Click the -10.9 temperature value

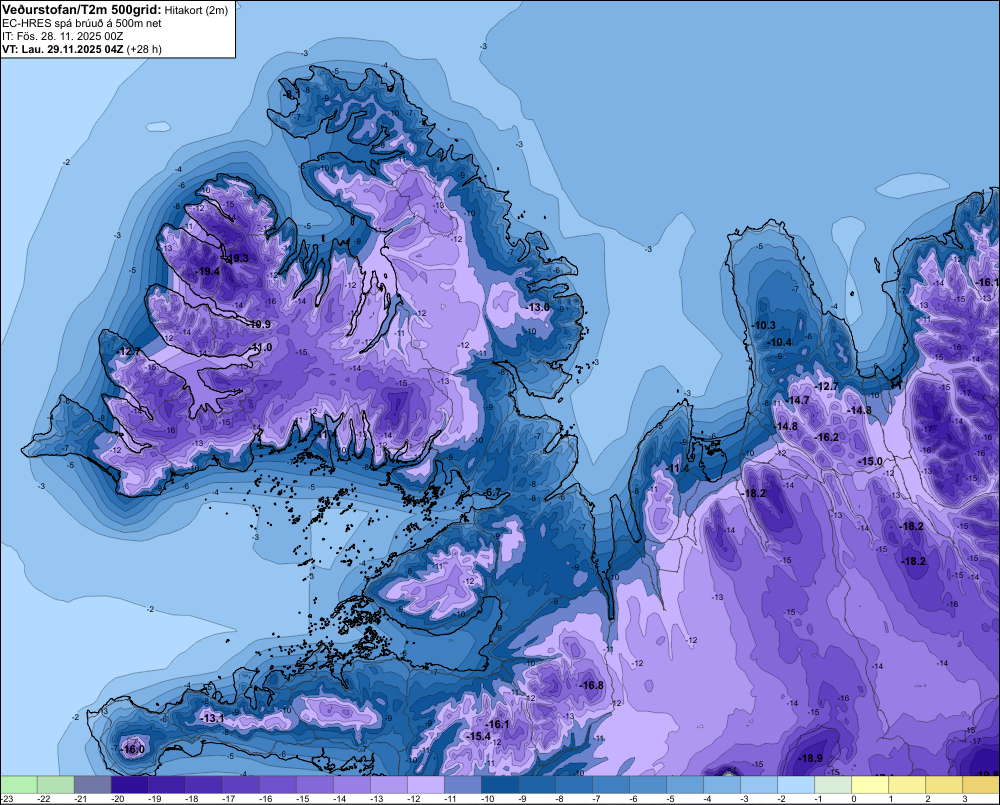(259, 324)
